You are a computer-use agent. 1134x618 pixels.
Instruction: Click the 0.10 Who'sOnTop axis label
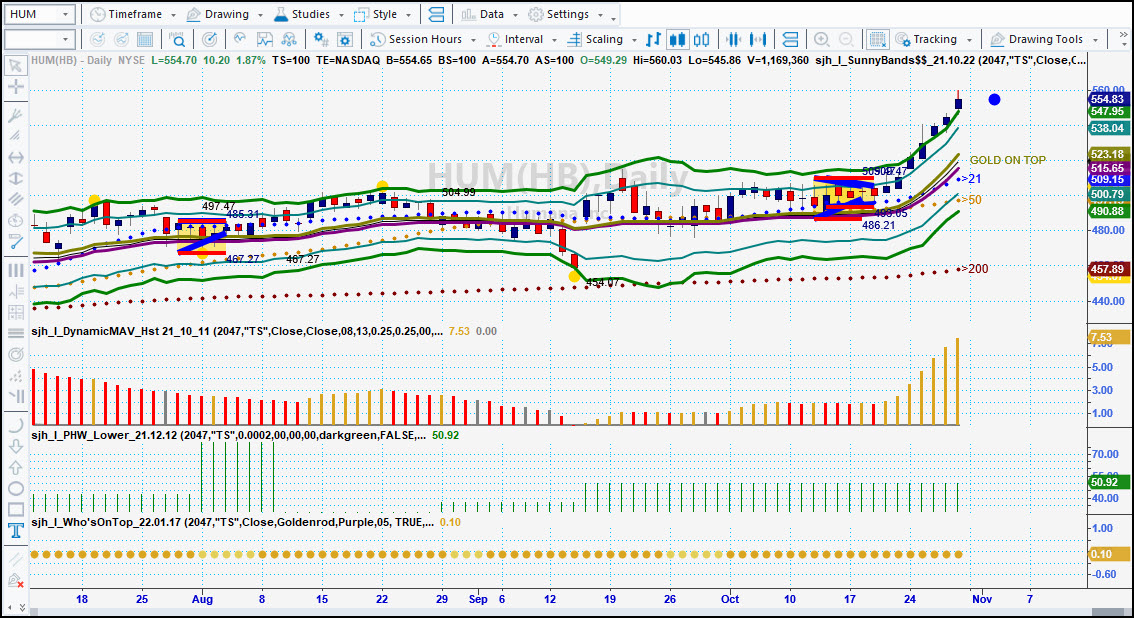(1107, 554)
